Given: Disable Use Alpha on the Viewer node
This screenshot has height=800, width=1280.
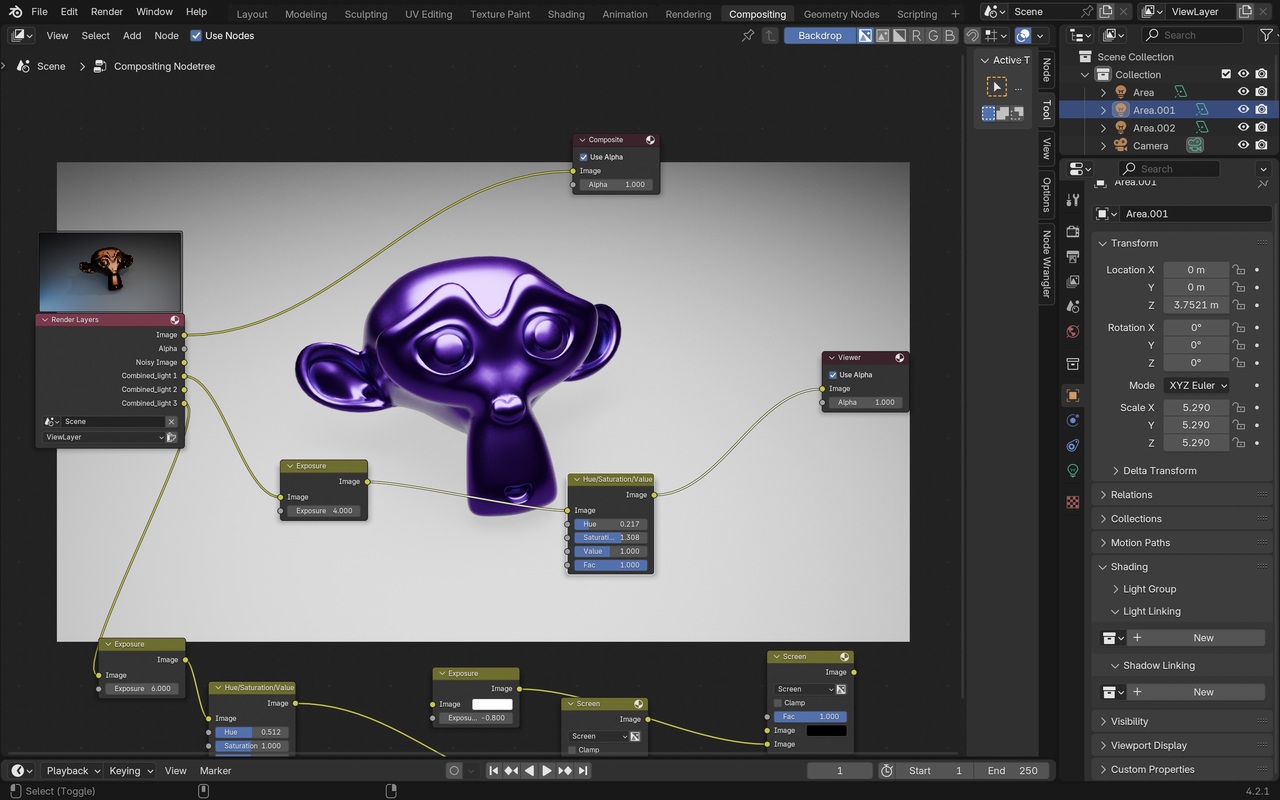Looking at the screenshot, I should (x=833, y=375).
